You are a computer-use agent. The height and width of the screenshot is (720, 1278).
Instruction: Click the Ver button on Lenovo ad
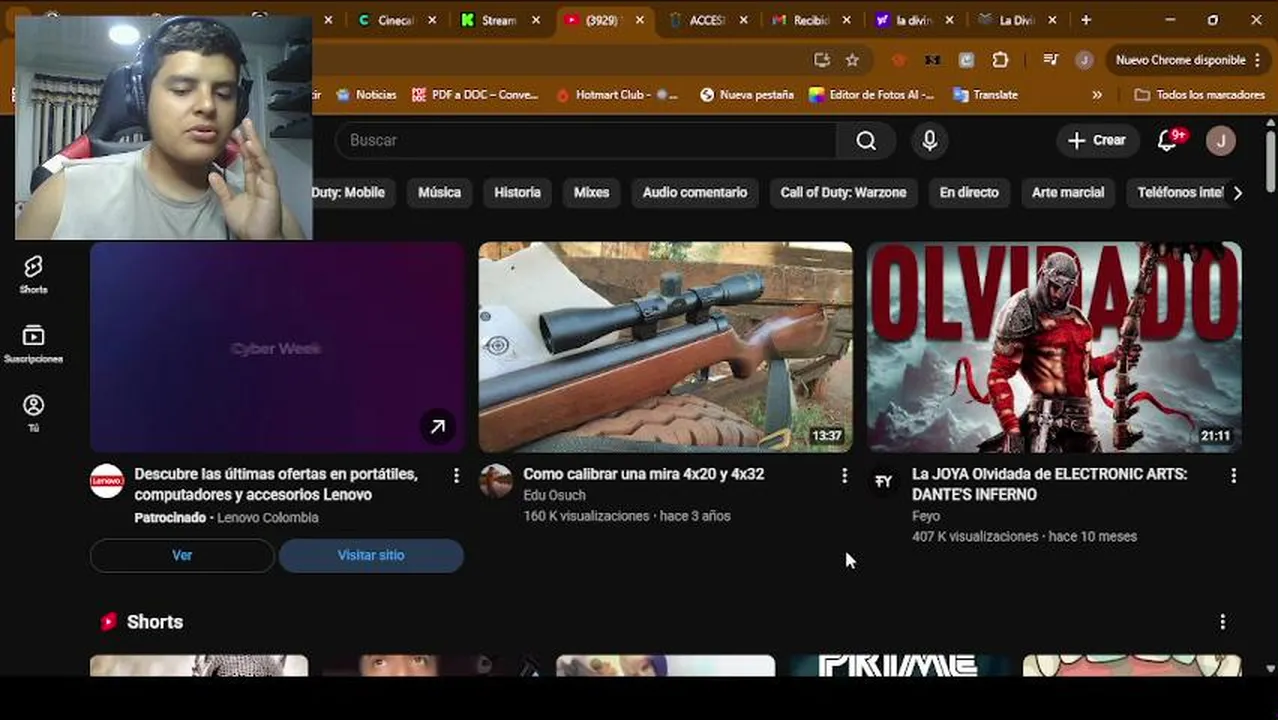182,556
